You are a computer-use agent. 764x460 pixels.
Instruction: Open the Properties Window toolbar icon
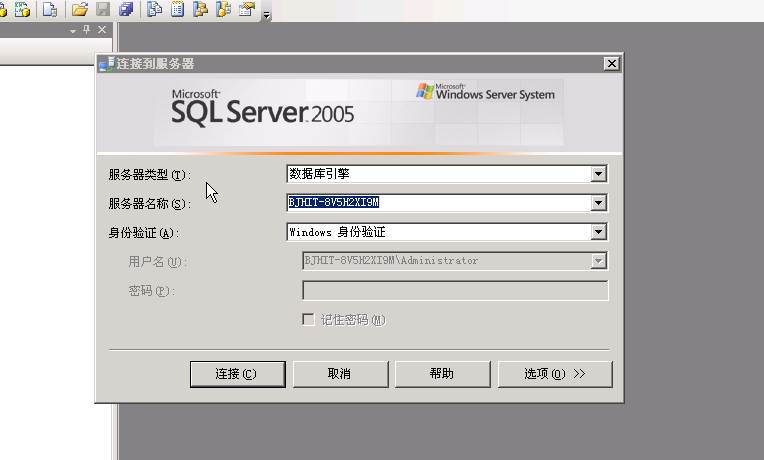(x=247, y=9)
